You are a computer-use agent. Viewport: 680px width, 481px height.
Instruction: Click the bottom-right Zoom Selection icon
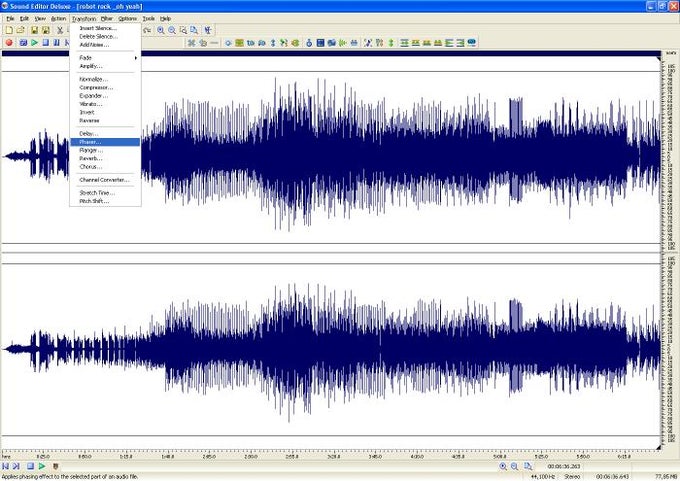coord(528,466)
